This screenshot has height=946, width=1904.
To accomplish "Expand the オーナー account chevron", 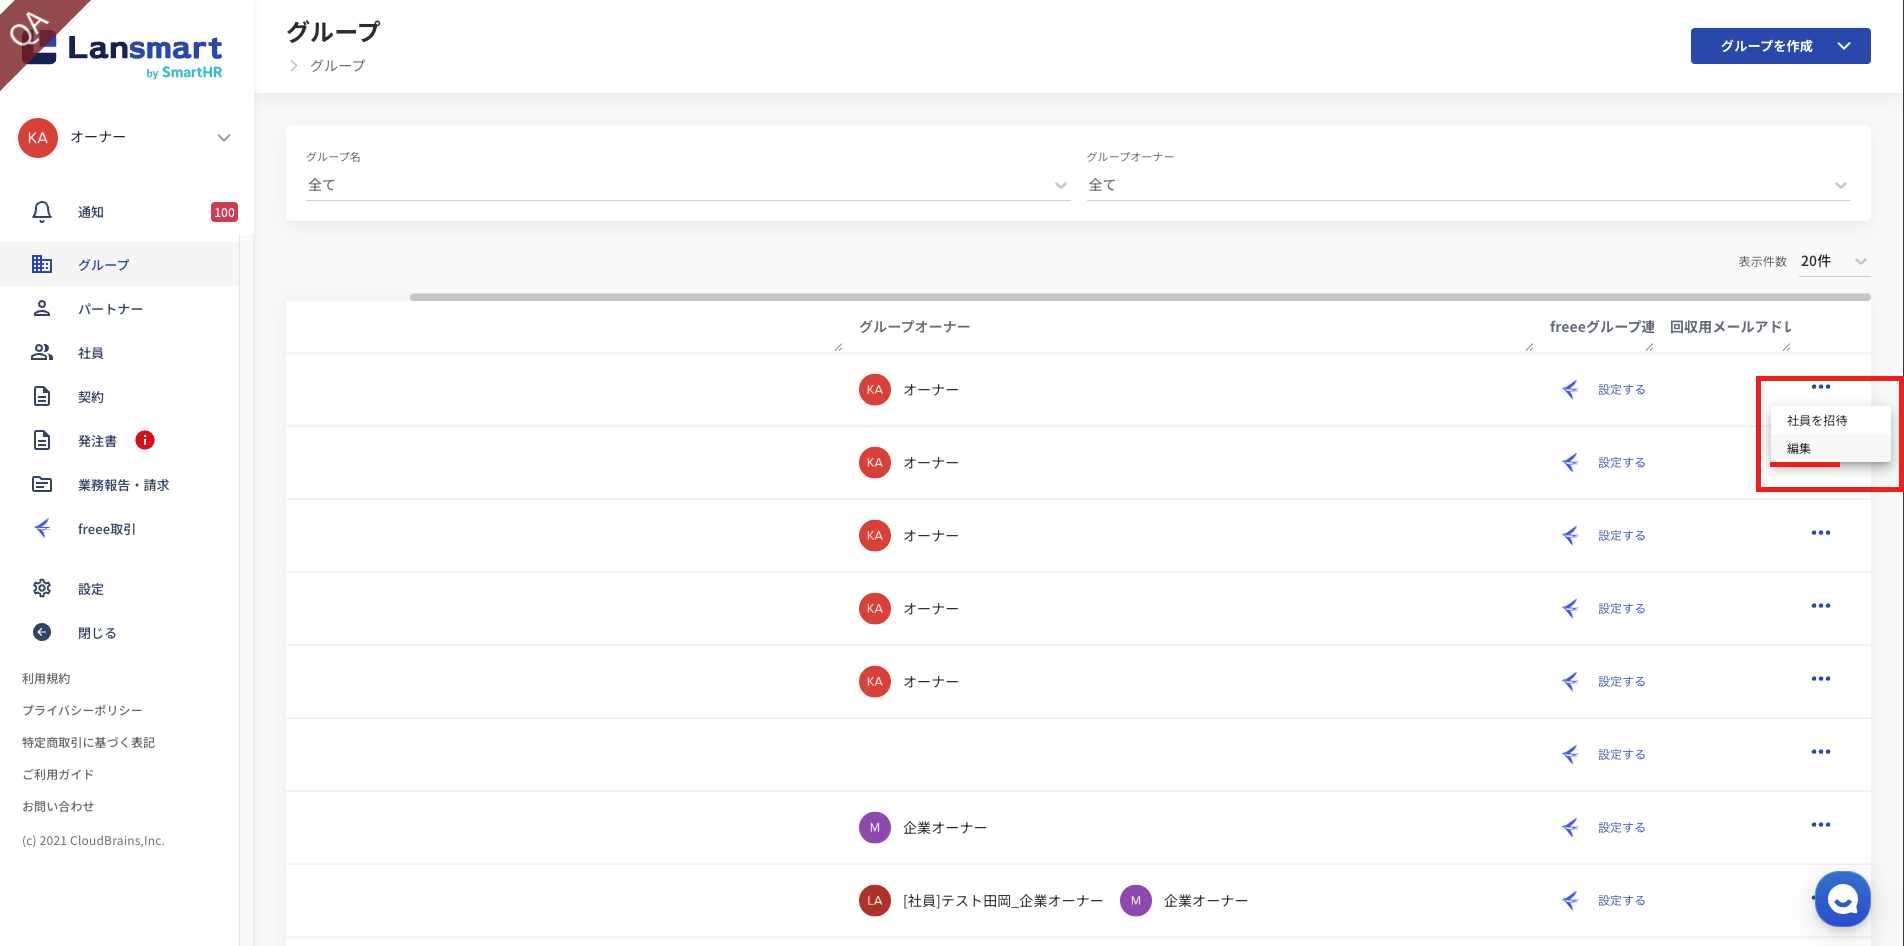I will tap(224, 138).
